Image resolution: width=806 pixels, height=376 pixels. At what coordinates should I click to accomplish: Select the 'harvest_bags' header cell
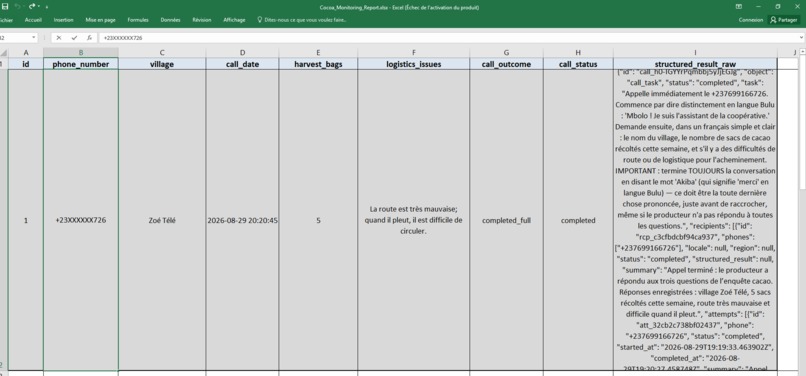(318, 64)
